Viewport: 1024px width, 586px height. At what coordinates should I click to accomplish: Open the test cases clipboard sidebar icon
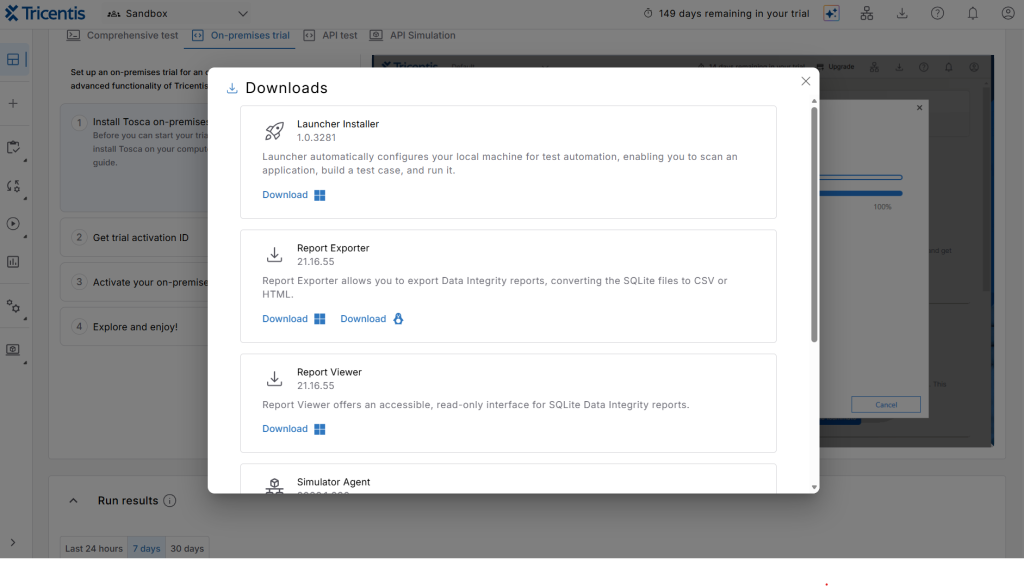13,147
